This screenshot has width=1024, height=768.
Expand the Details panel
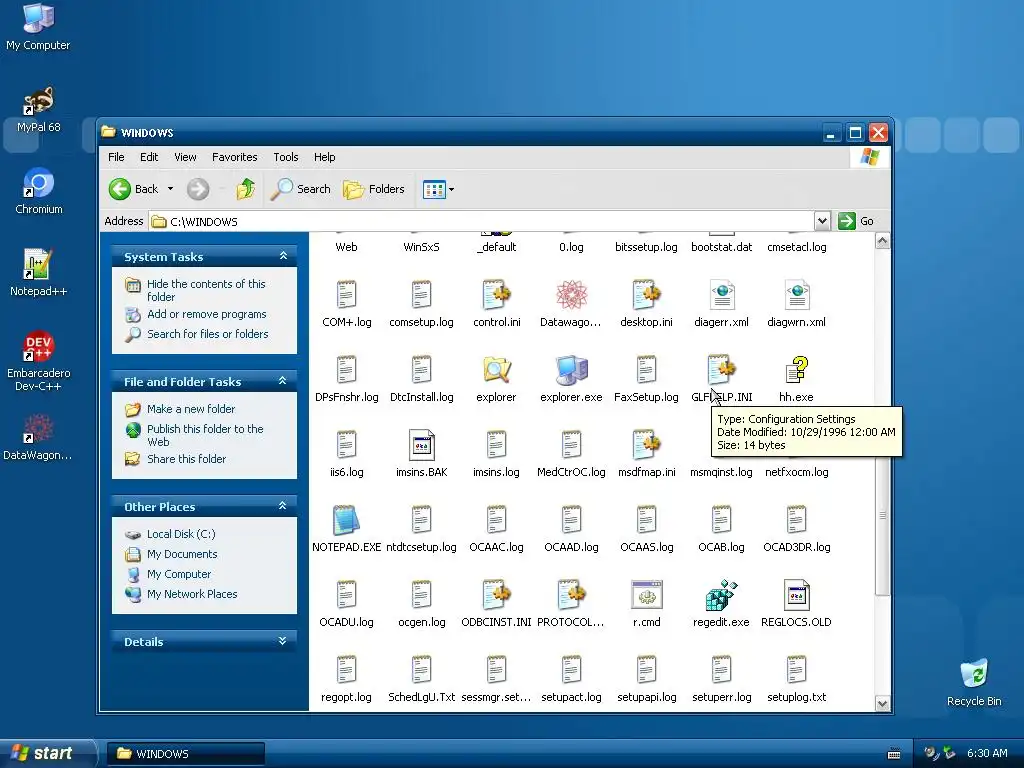283,641
